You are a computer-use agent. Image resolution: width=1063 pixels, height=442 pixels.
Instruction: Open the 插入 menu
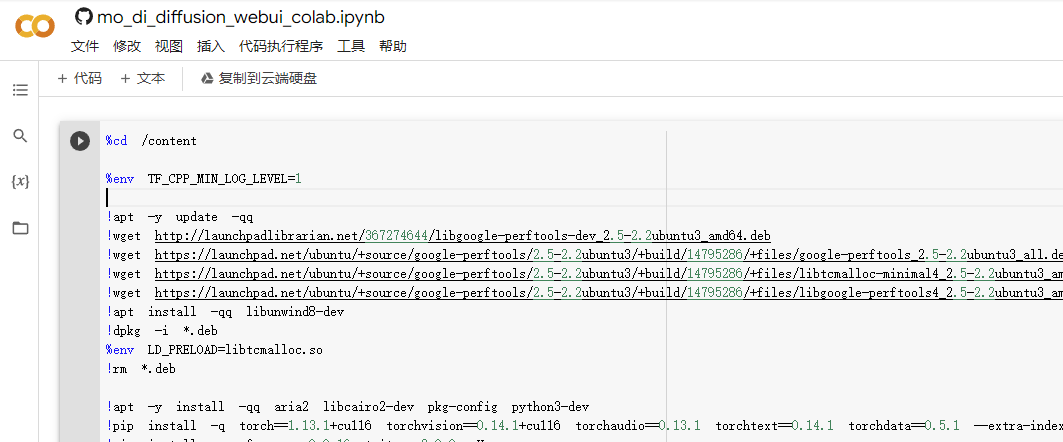tap(211, 46)
